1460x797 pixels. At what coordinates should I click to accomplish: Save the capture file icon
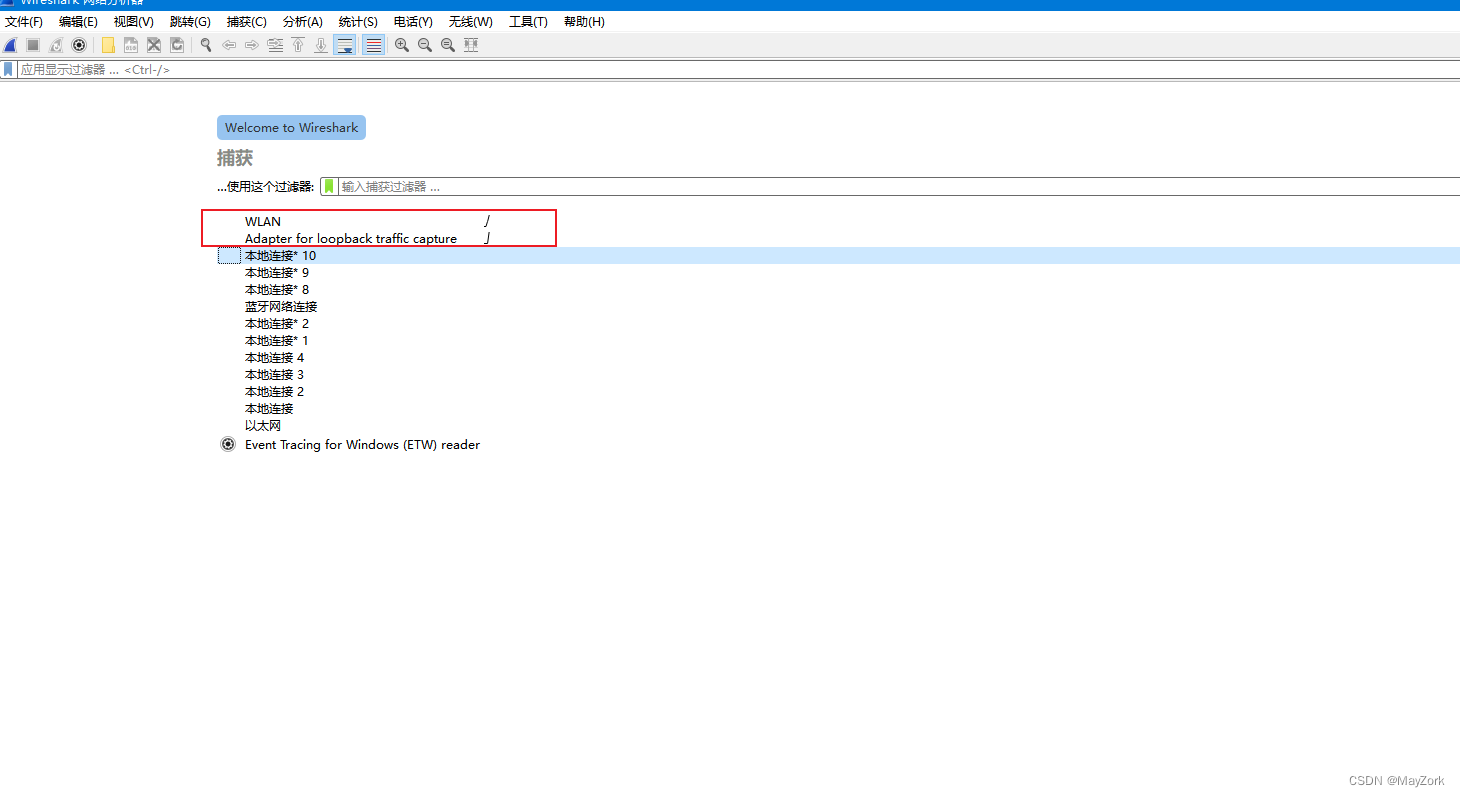click(x=131, y=45)
